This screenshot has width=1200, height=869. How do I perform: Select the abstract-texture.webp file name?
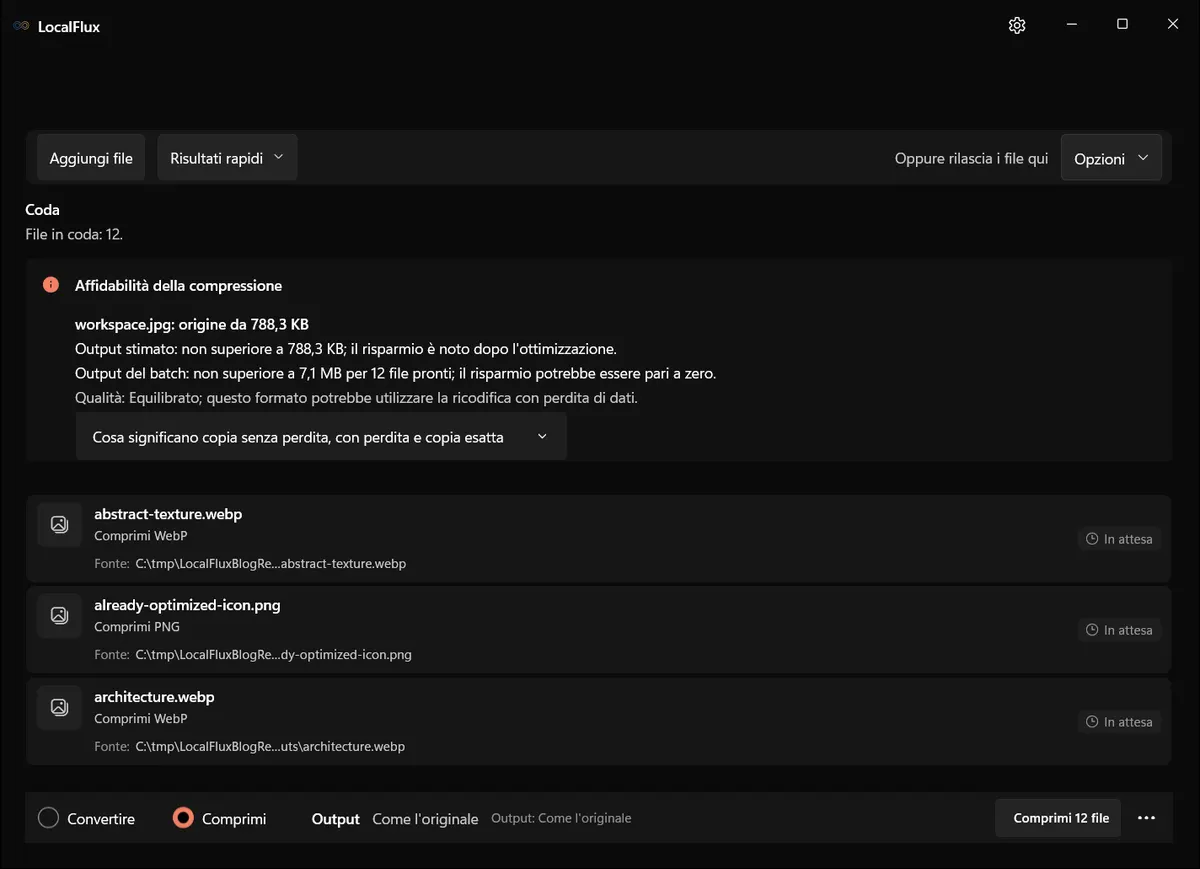168,514
